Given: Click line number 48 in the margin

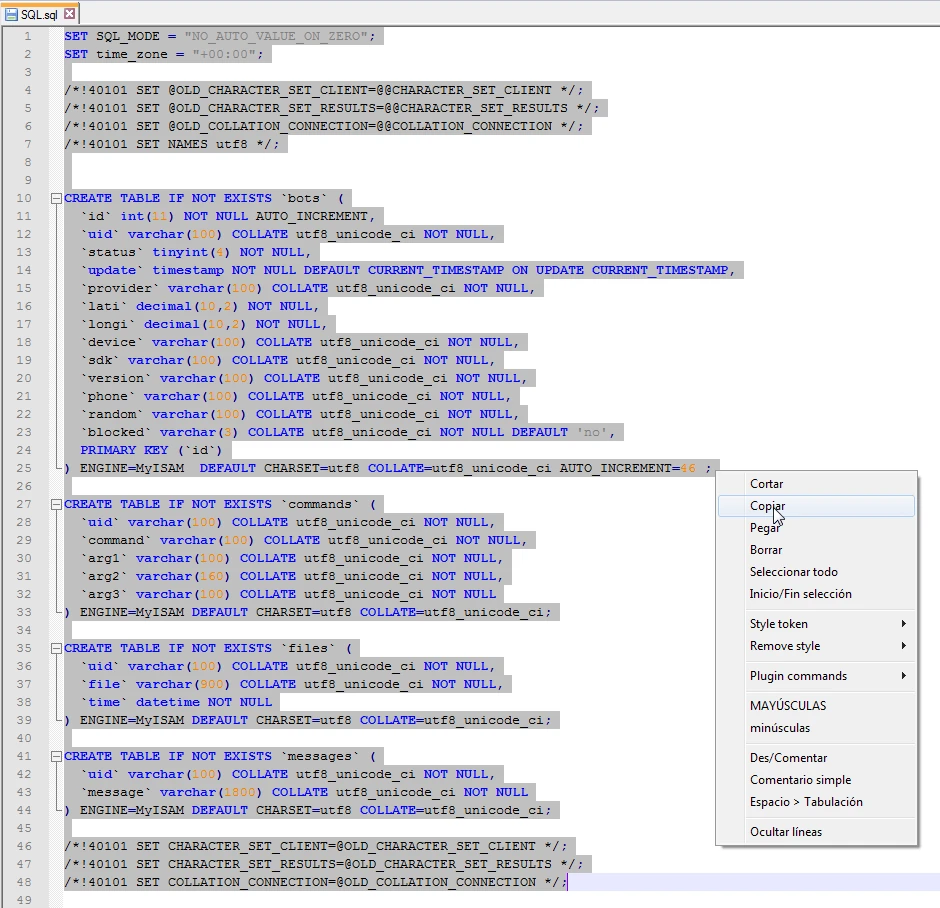Looking at the screenshot, I should pyautogui.click(x=24, y=883).
